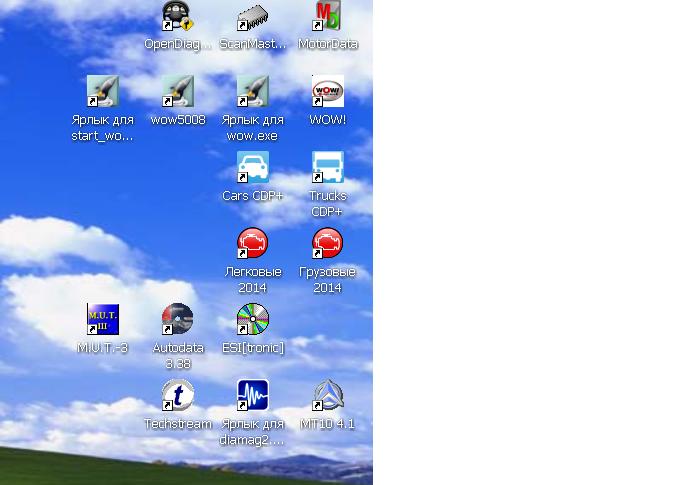The width and height of the screenshot is (683, 485).
Task: Click the 'wow5008' label text
Action: [178, 120]
